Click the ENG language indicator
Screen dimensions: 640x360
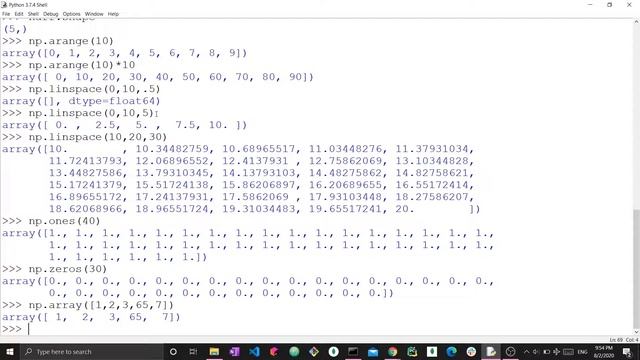(582, 351)
